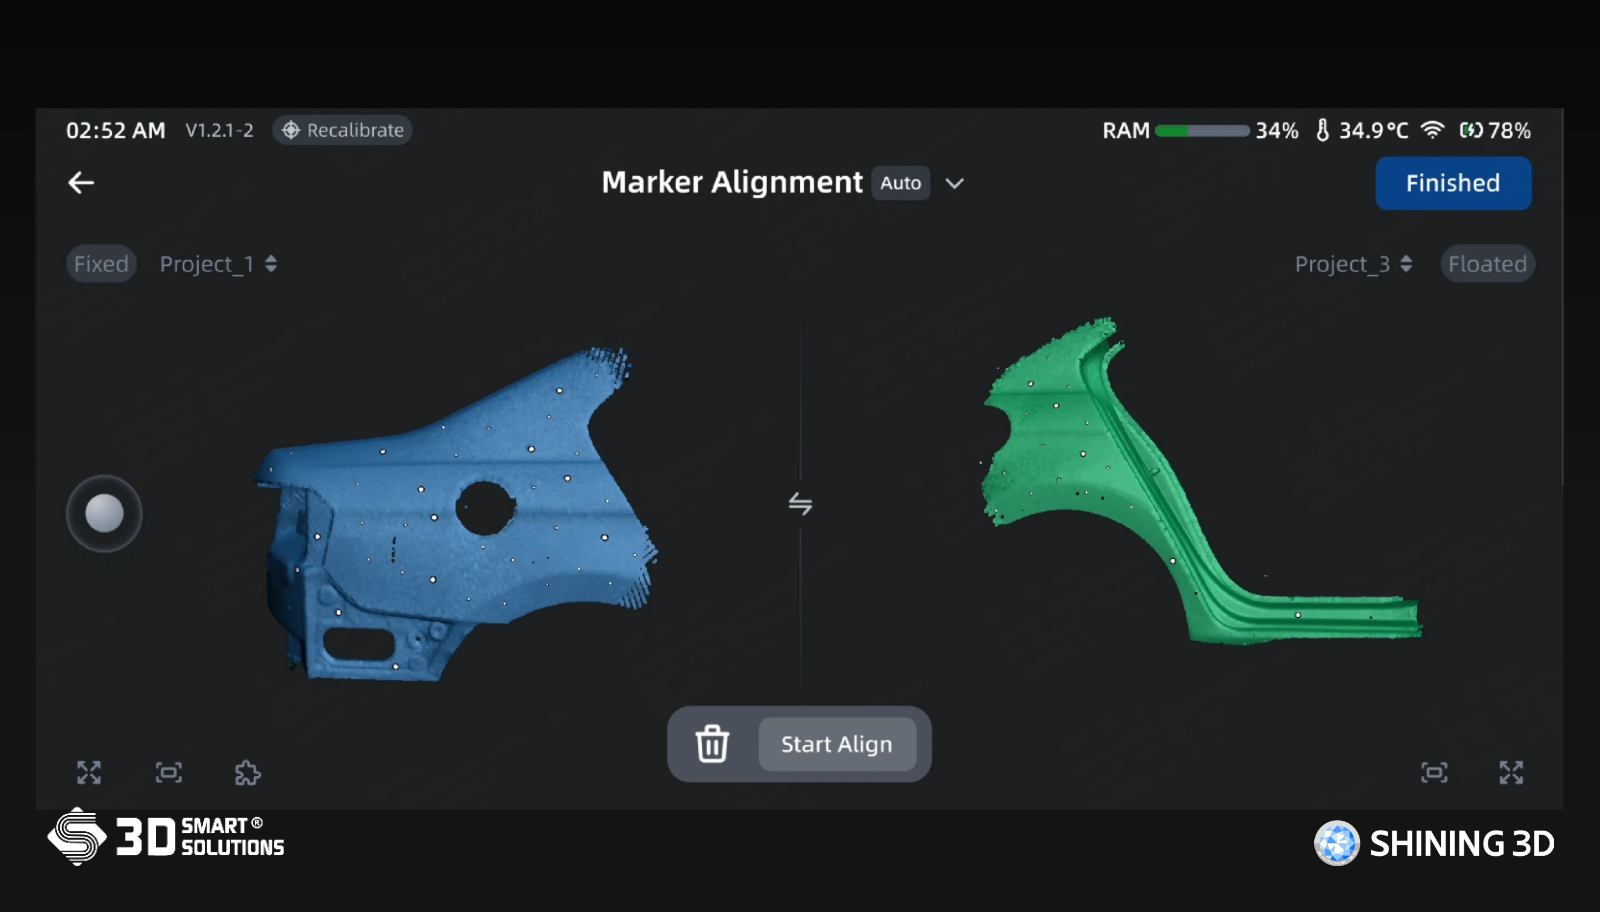Click the Wi-Fi status icon
Screen dimensions: 1600x912
click(1432, 130)
